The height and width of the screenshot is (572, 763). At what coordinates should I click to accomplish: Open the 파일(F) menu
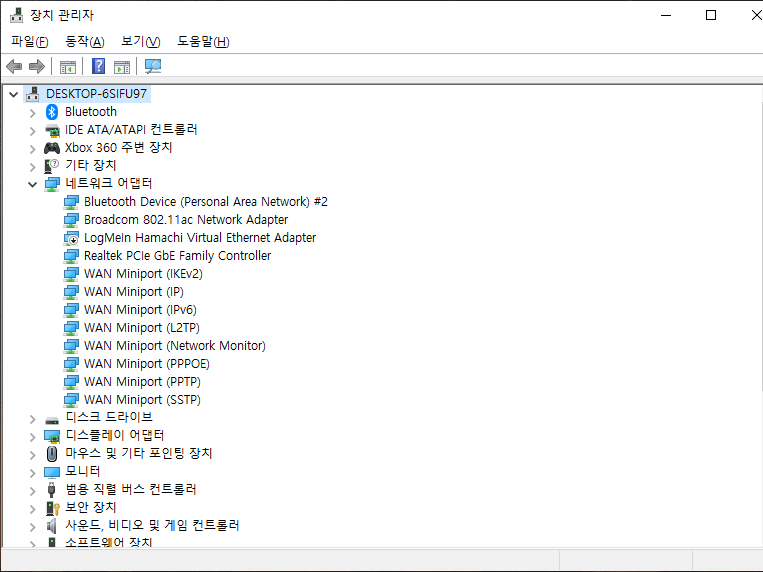(30, 42)
